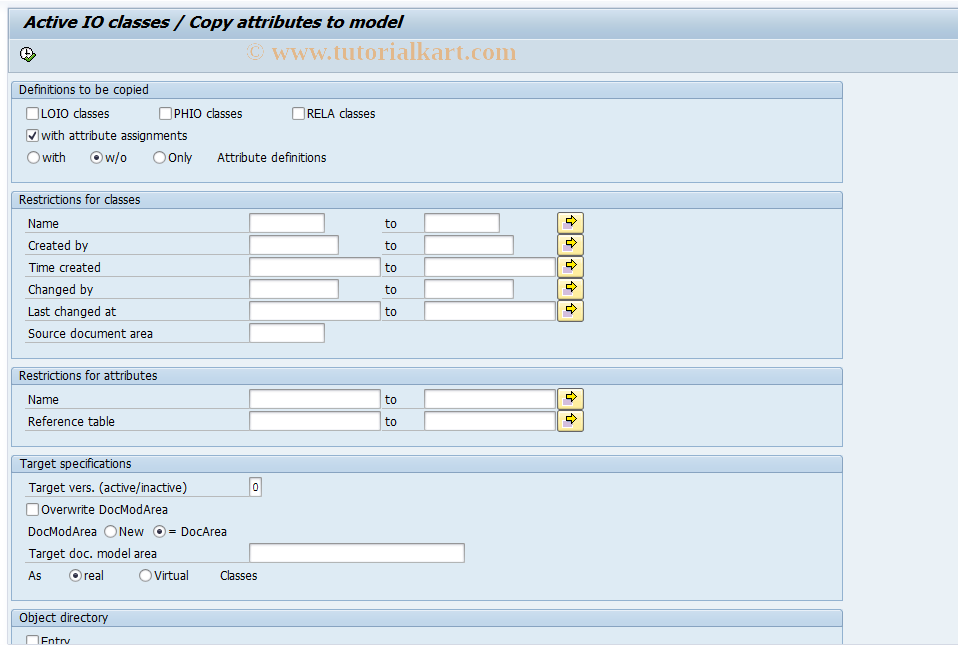Click the Target vers. (active/inactive) field
Screen dimensions: 958x645
click(x=255, y=487)
